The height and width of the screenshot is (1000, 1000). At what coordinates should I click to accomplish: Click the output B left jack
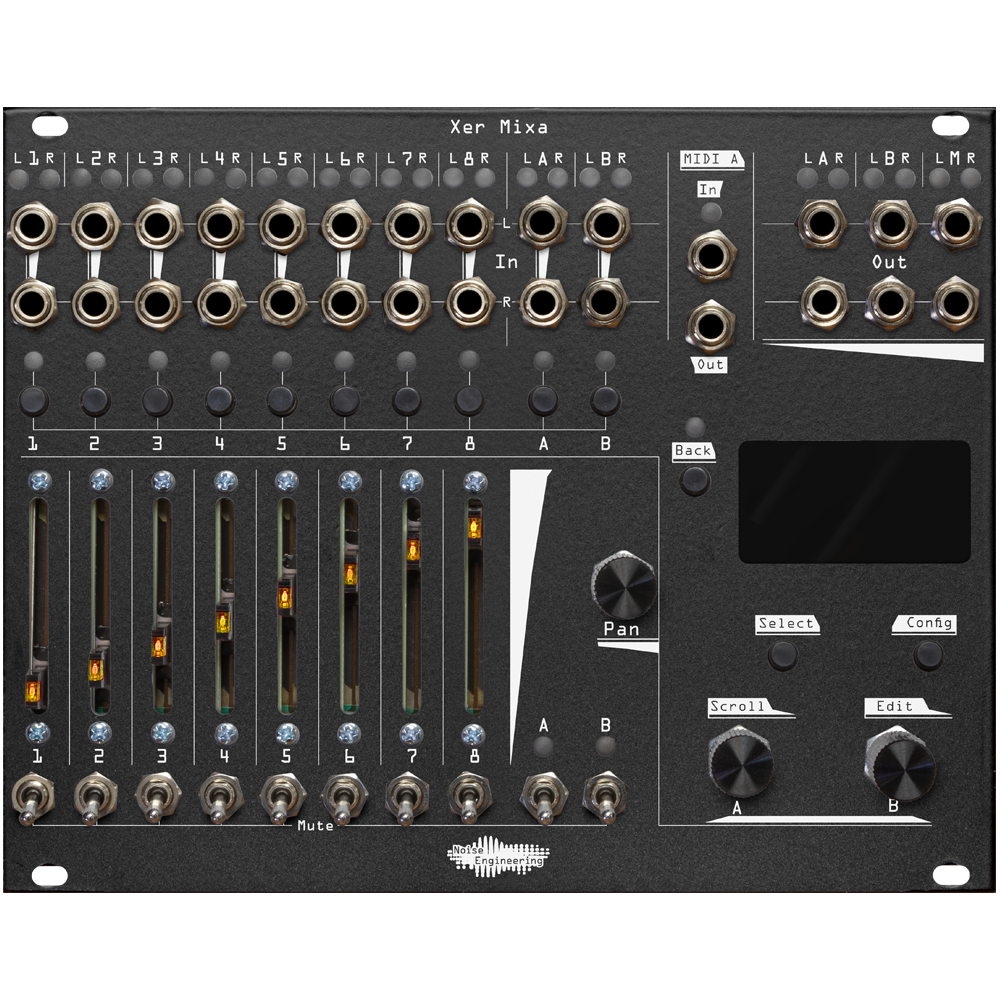point(891,224)
